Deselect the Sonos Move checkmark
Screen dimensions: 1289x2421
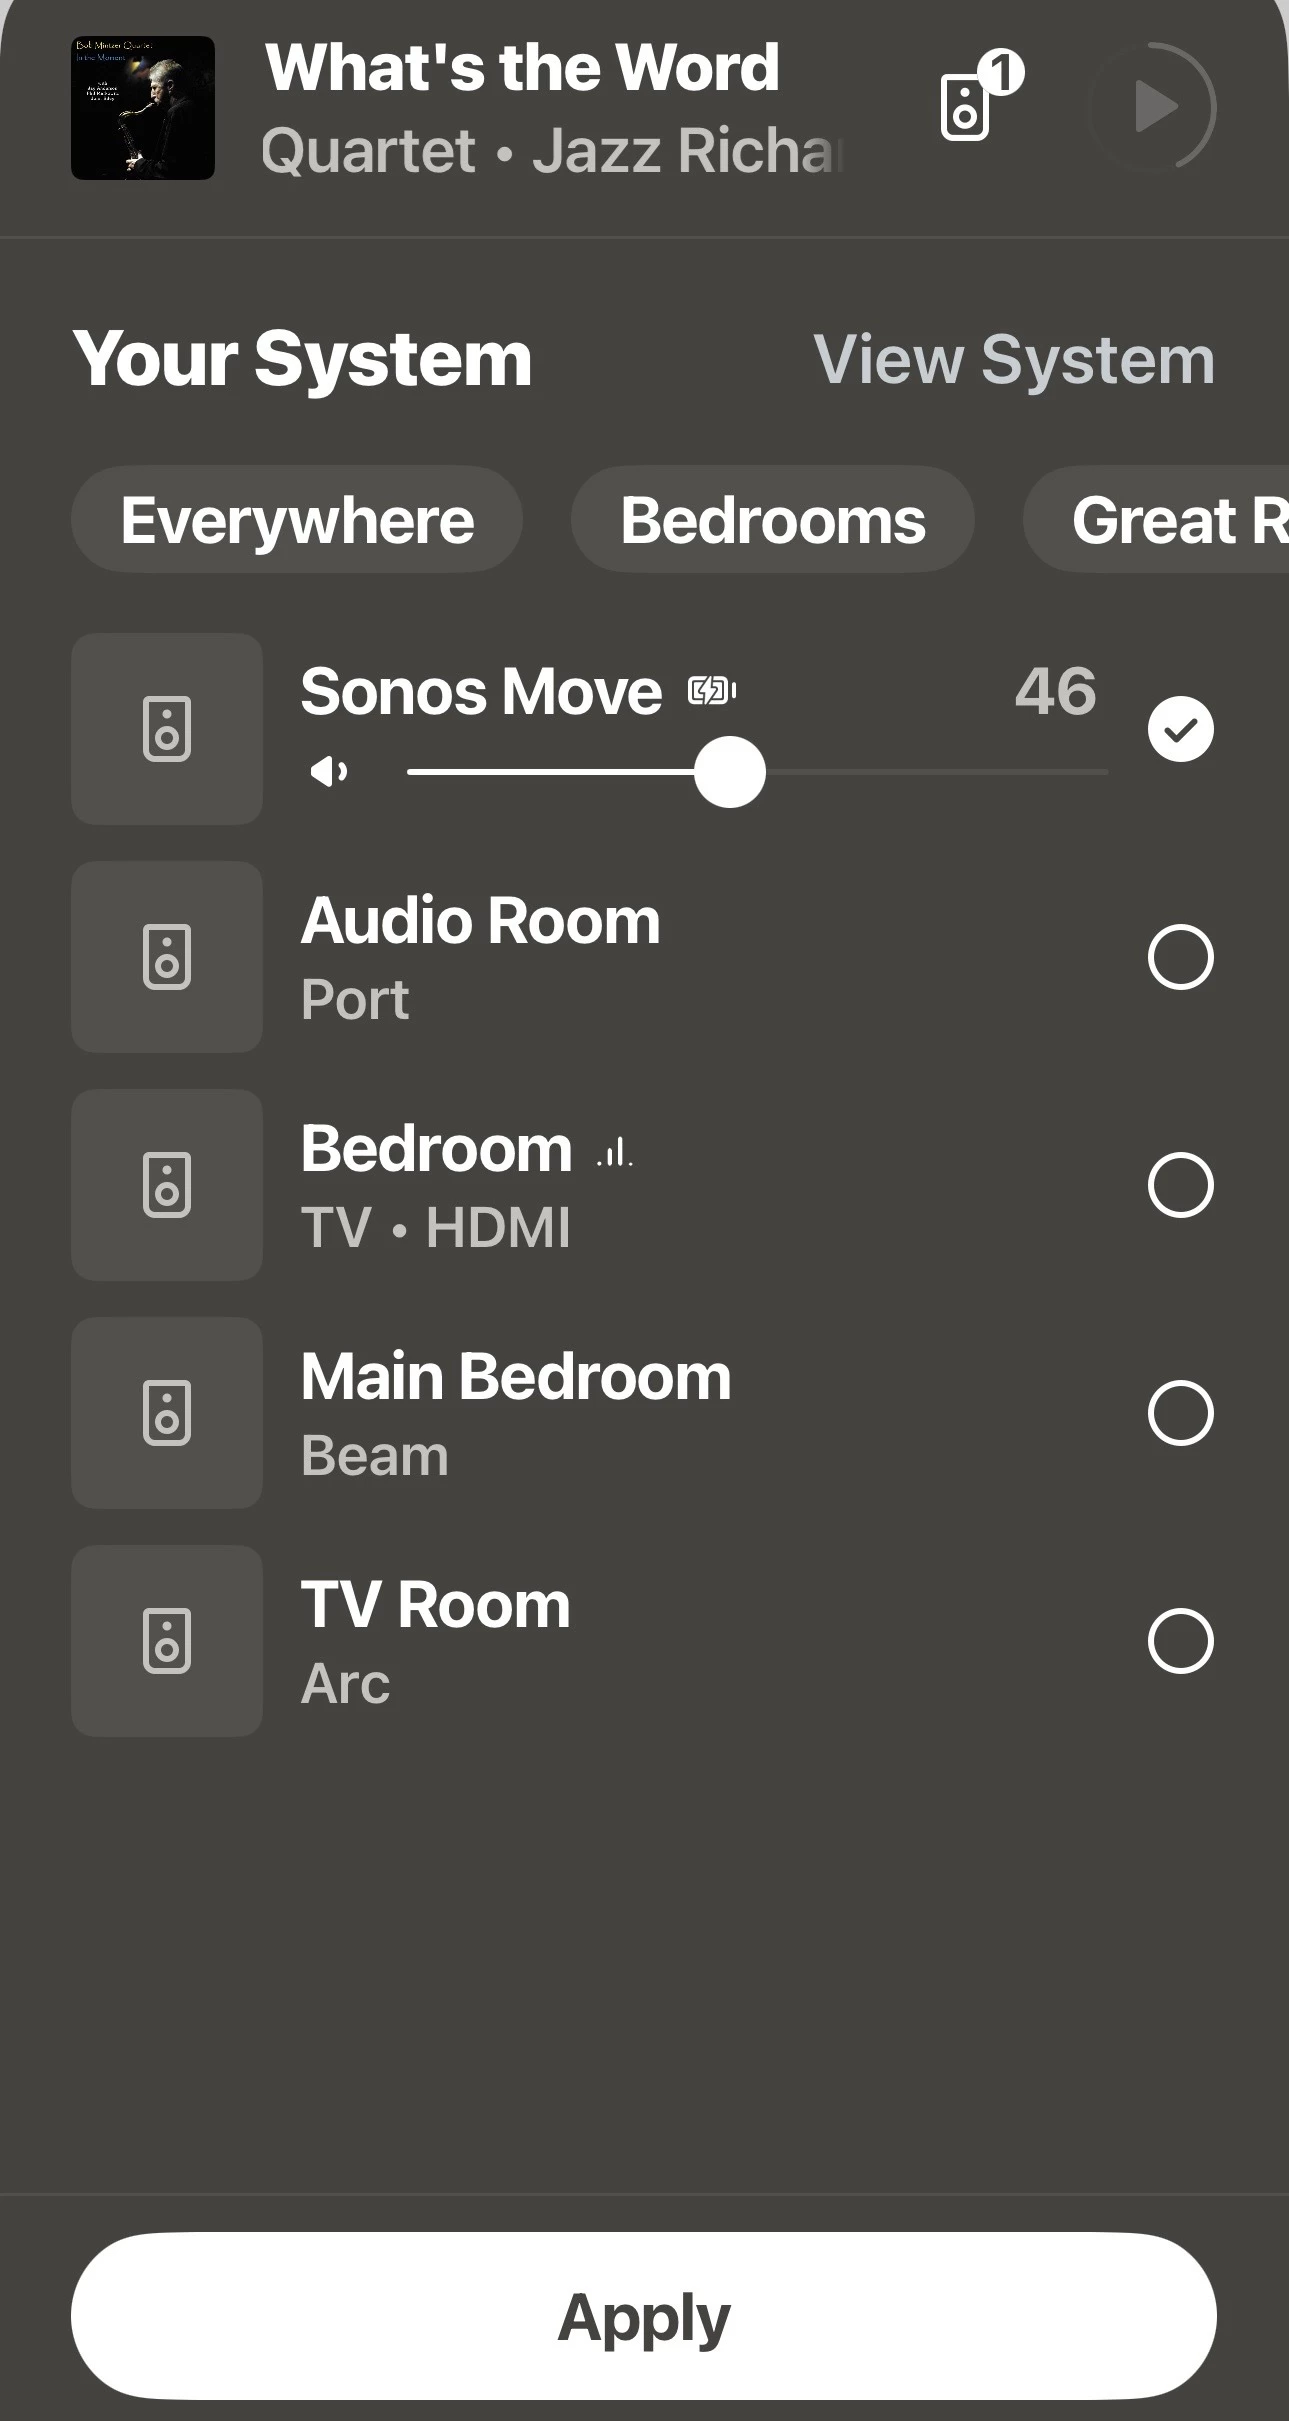click(x=1180, y=729)
